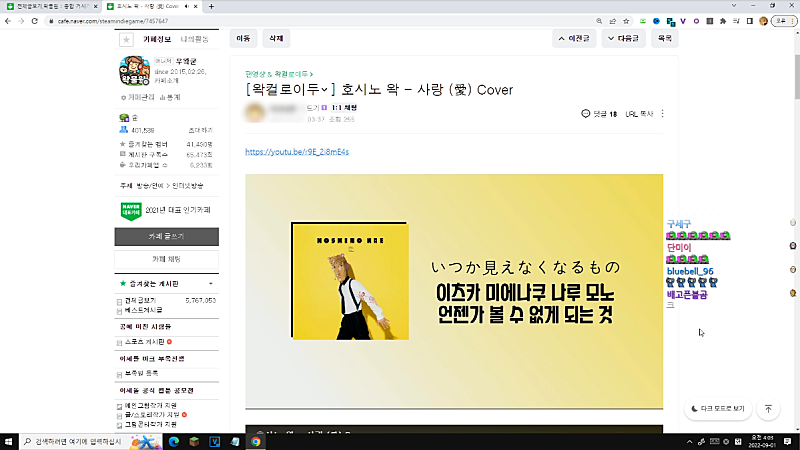Image resolution: width=800 pixels, height=450 pixels.
Task: Click the scroll-to-top arrow button
Action: 768,409
